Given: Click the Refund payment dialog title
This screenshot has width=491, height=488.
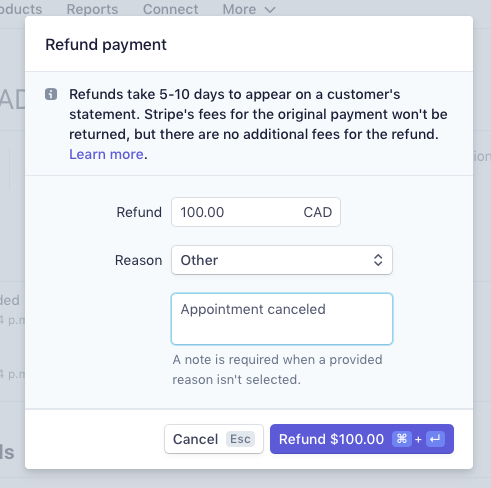Looking at the screenshot, I should pos(106,45).
